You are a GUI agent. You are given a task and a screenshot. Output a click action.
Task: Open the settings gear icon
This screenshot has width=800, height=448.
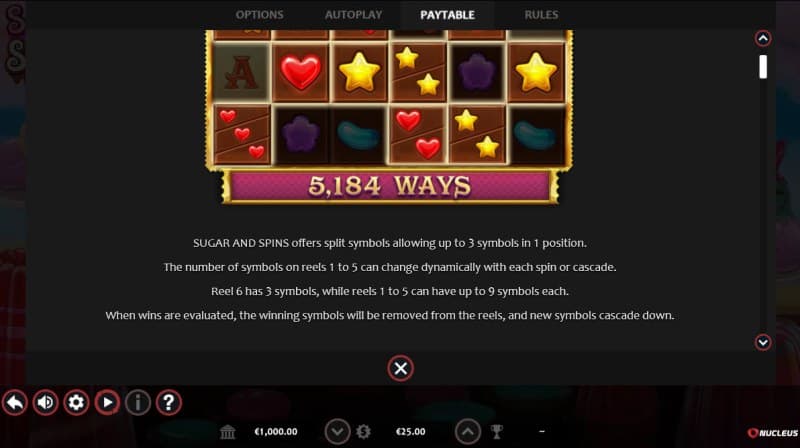click(x=76, y=403)
